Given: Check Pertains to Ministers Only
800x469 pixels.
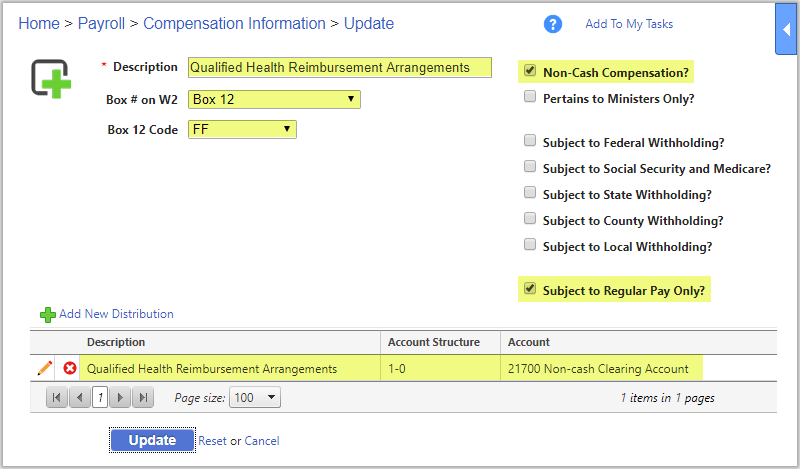Looking at the screenshot, I should [530, 98].
